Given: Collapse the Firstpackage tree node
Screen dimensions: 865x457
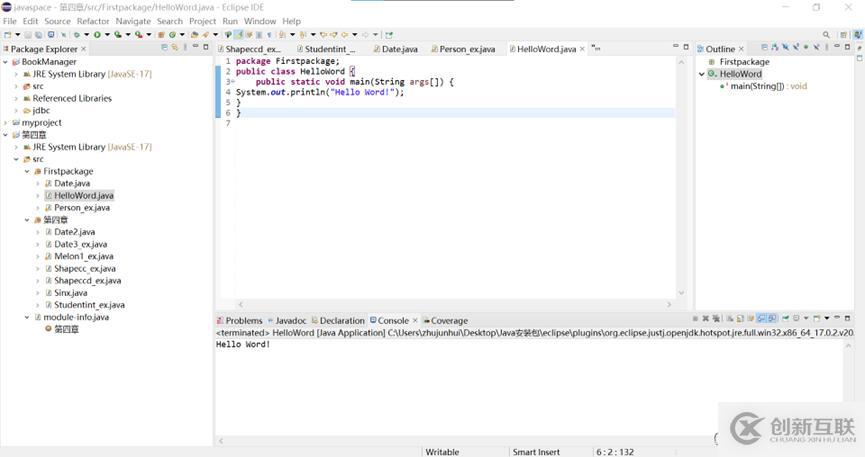Looking at the screenshot, I should pyautogui.click(x=27, y=171).
